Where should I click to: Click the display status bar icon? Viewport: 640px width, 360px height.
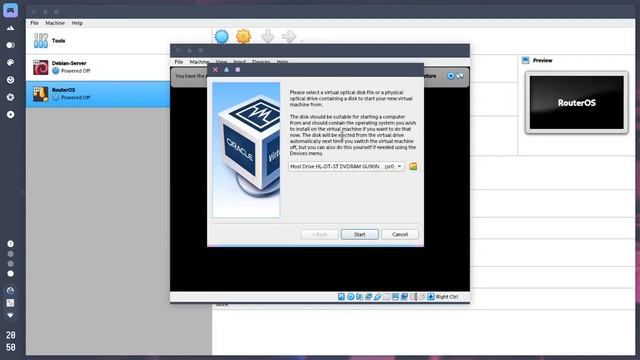pyautogui.click(x=395, y=297)
